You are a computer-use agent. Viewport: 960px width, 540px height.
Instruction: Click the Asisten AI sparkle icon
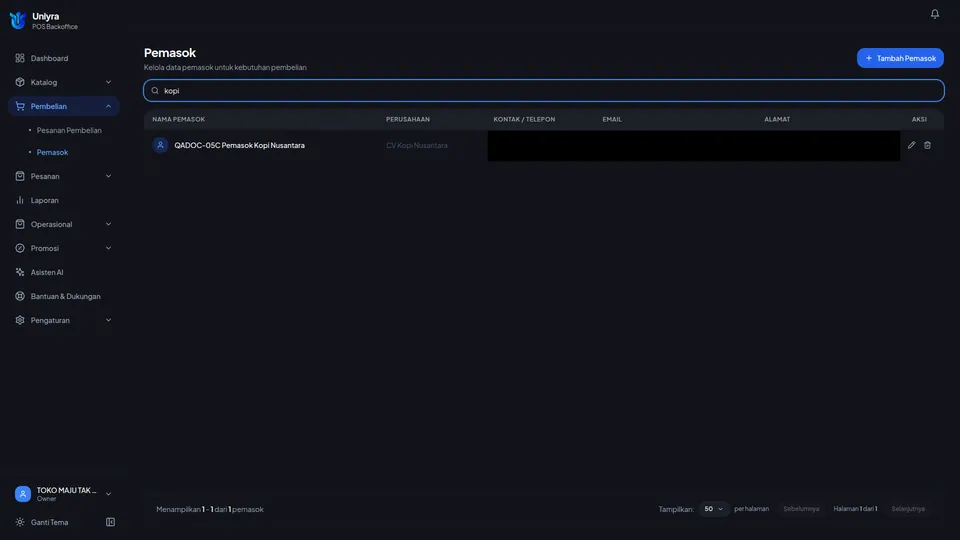click(20, 272)
